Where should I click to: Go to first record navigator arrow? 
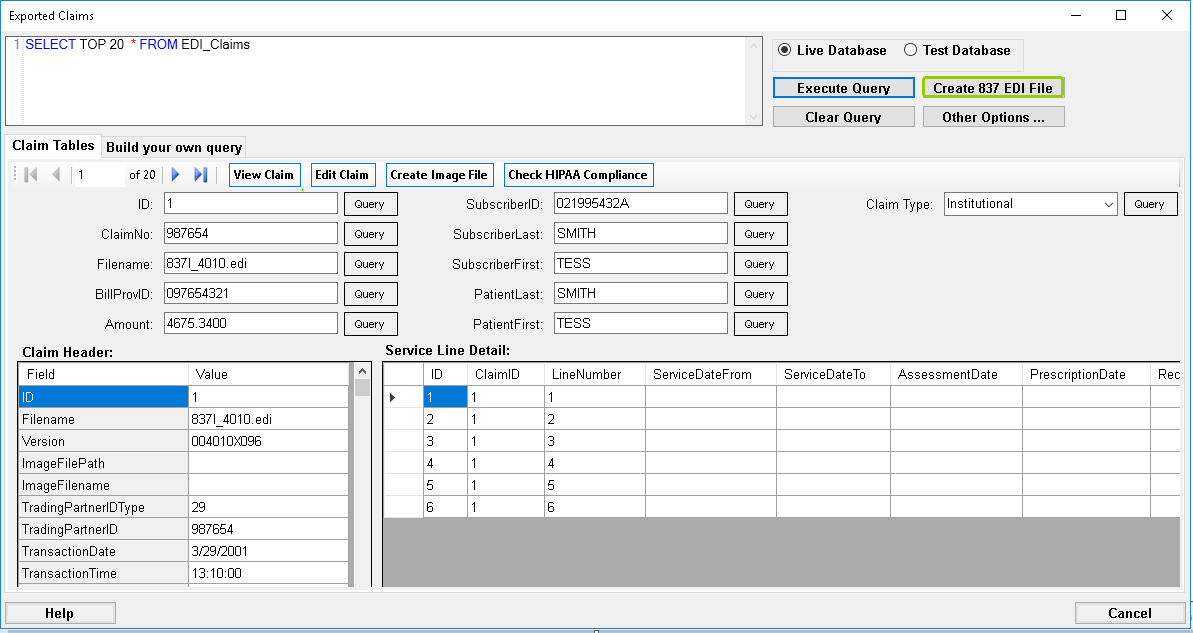[x=31, y=175]
